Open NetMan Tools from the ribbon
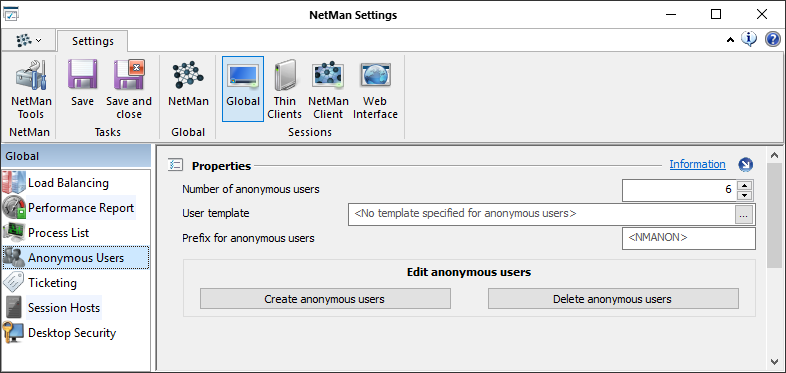The height and width of the screenshot is (373, 786). tap(31, 90)
